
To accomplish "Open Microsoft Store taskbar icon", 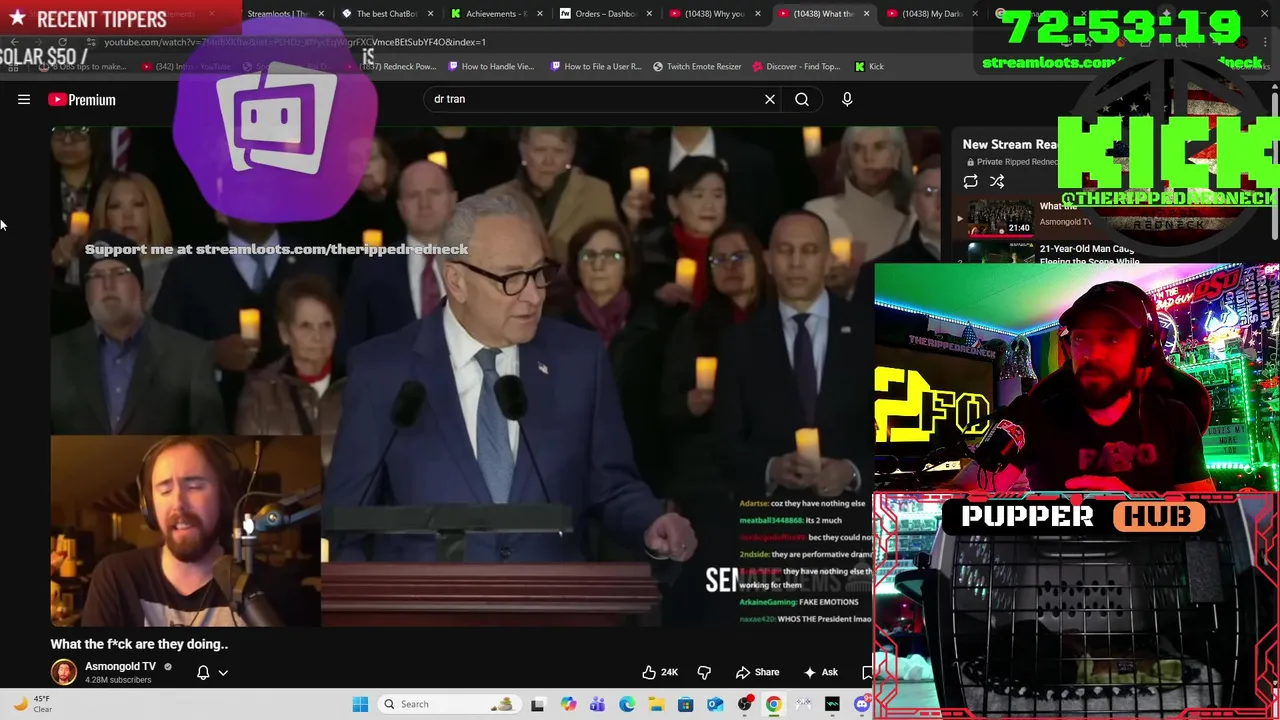I will (685, 704).
